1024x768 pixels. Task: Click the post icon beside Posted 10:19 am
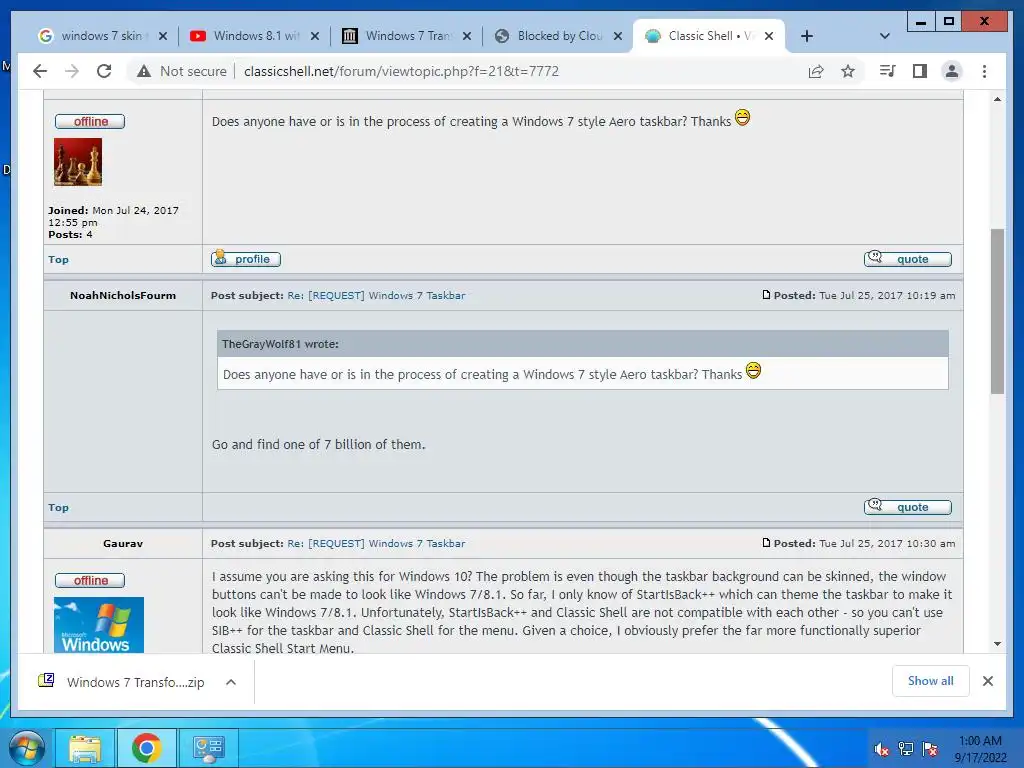pos(766,295)
